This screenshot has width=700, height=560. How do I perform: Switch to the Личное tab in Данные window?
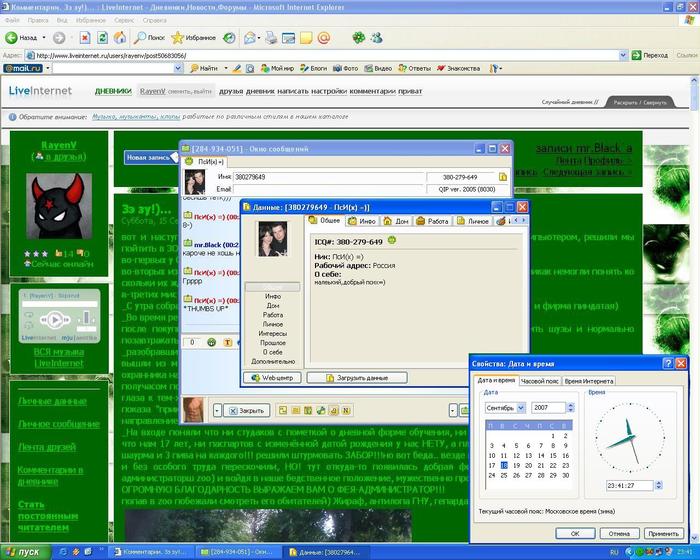473,221
